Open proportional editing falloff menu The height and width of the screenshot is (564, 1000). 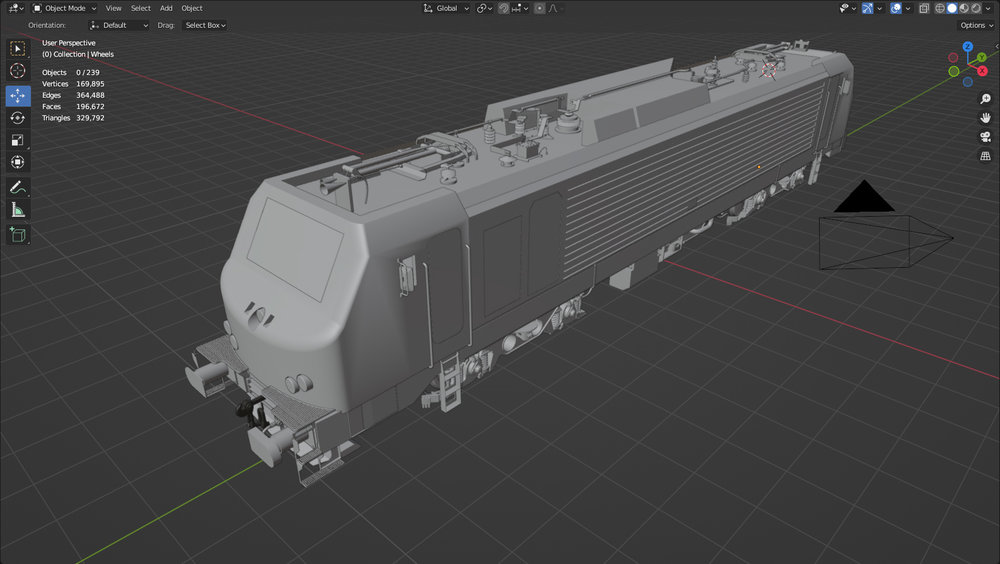point(554,8)
